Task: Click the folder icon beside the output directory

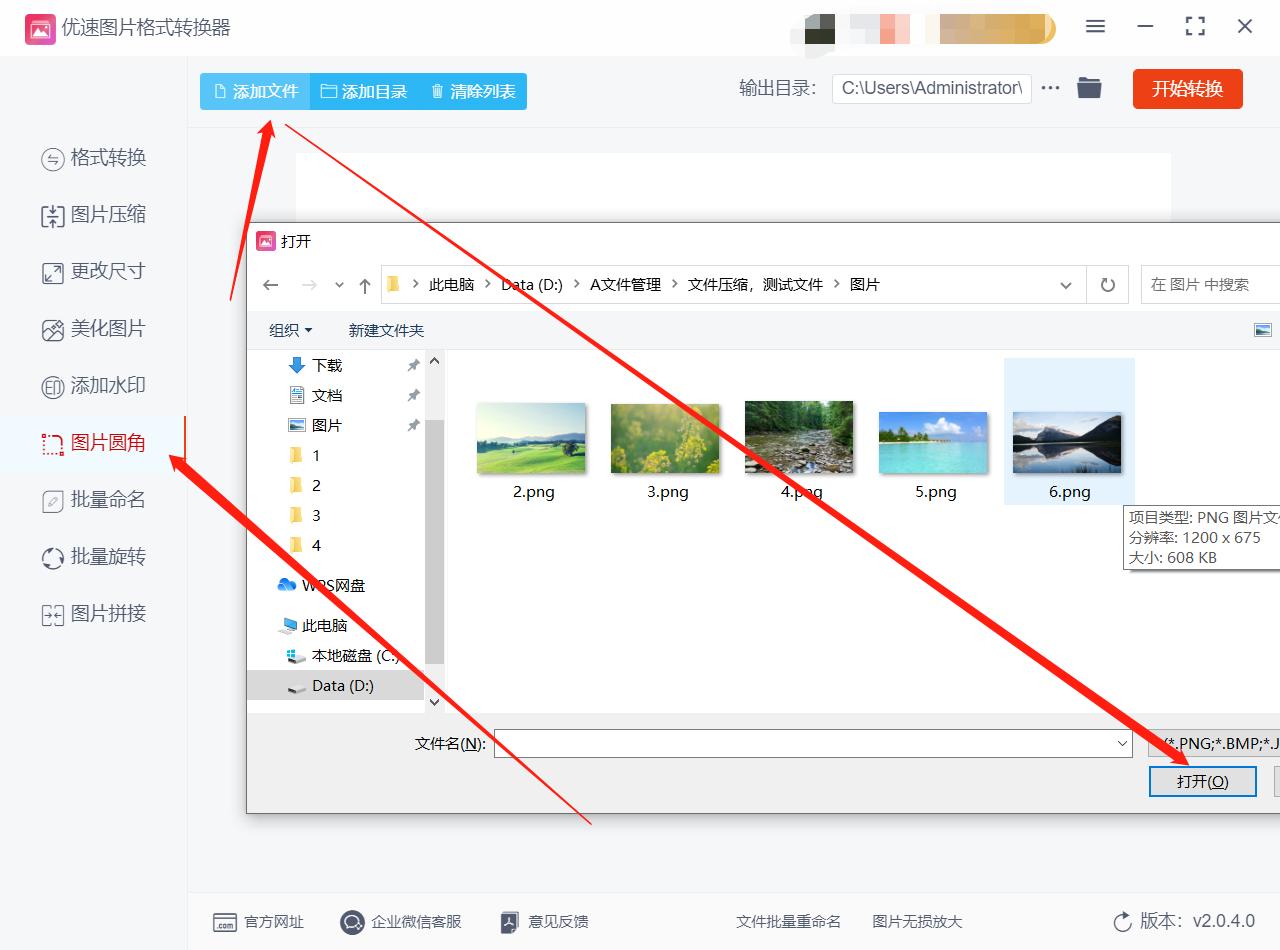Action: pos(1089,88)
